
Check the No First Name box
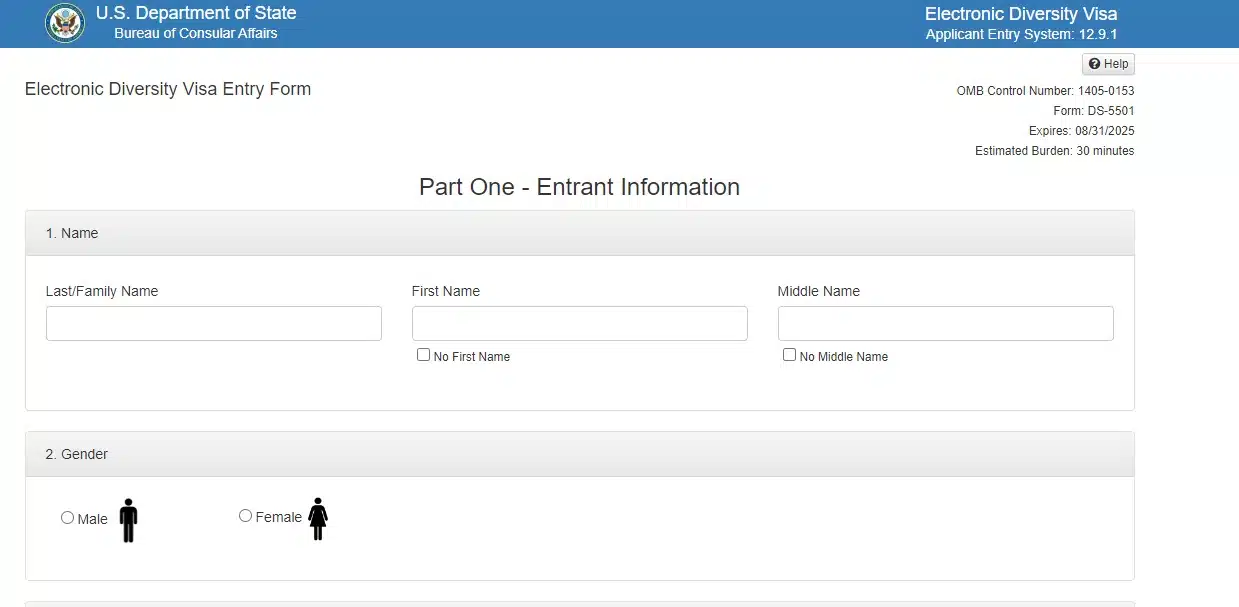pyautogui.click(x=424, y=355)
